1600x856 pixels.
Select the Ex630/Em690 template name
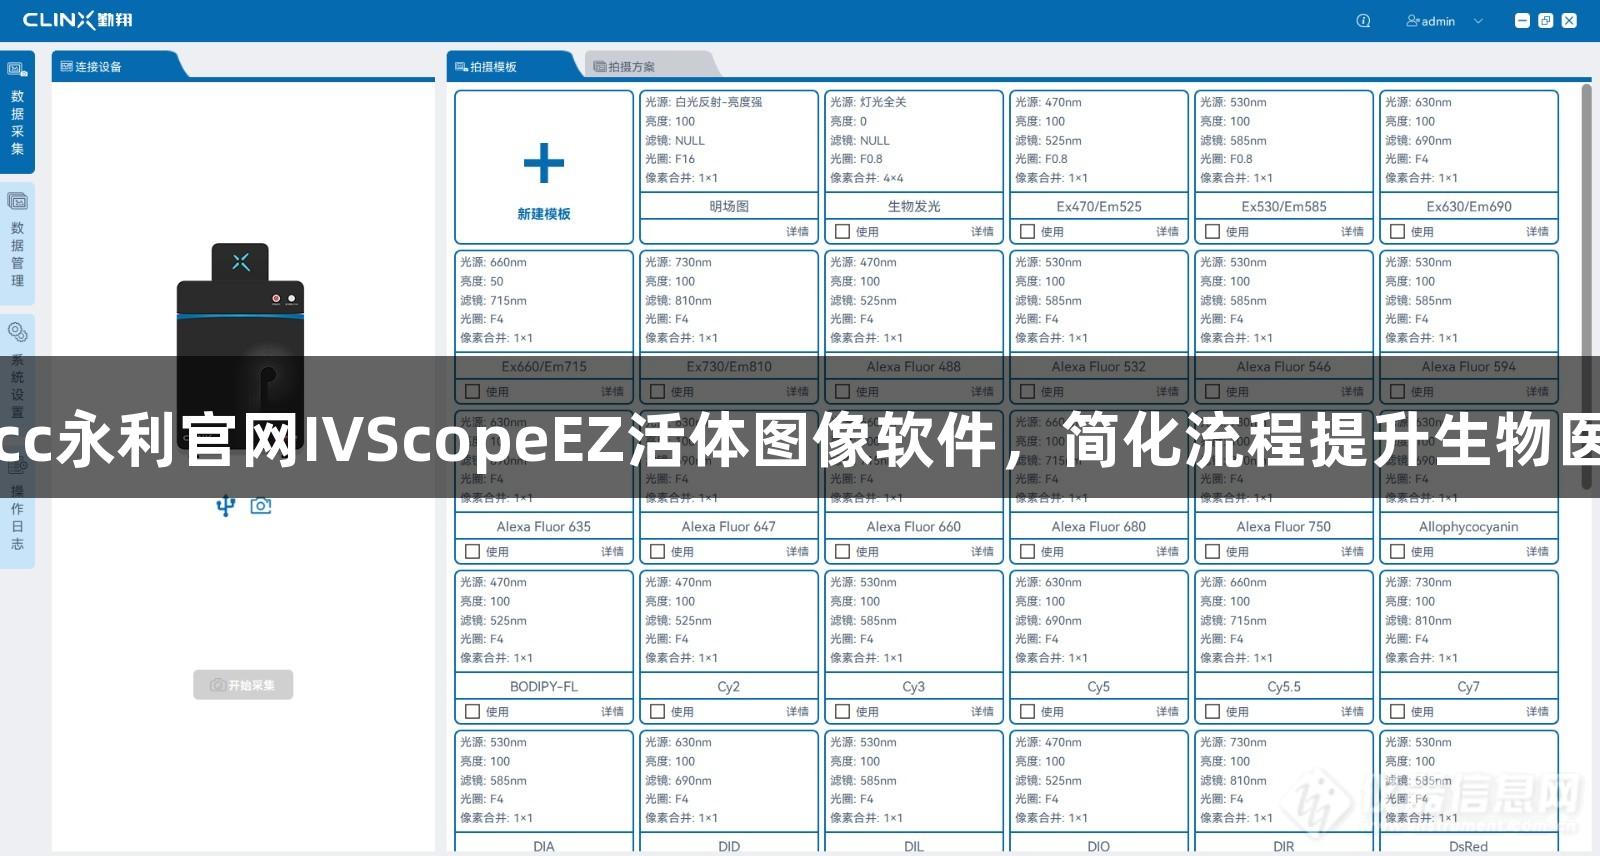[1469, 207]
